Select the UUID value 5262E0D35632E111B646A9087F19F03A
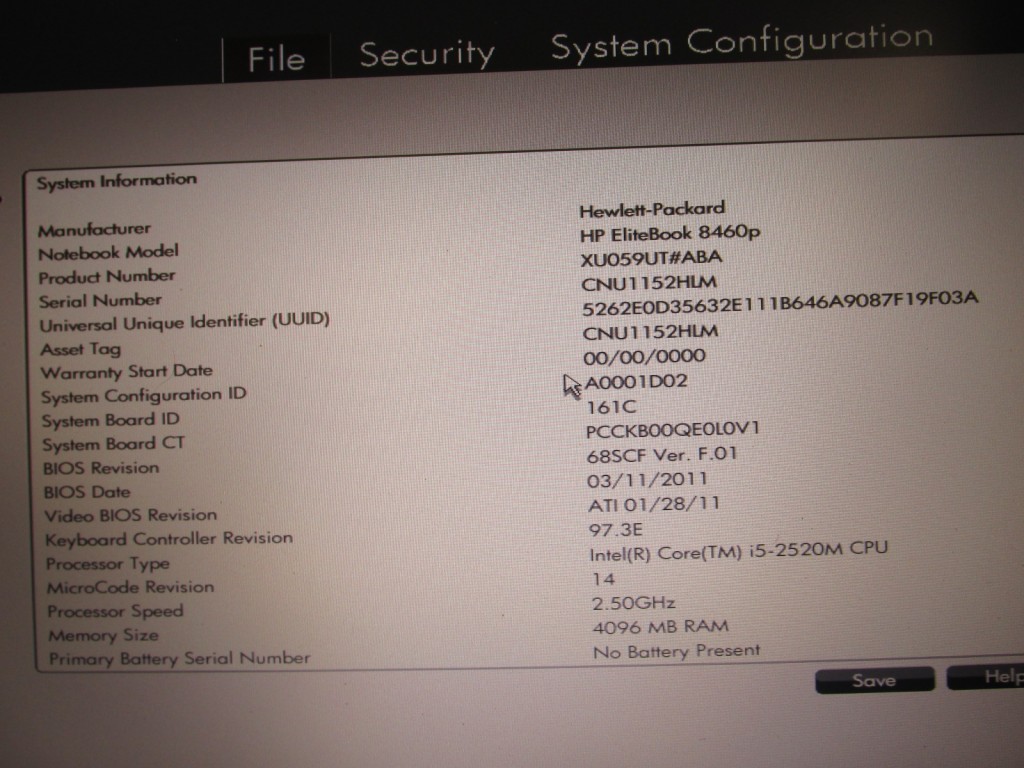Viewport: 1024px width, 768px height. 780,302
